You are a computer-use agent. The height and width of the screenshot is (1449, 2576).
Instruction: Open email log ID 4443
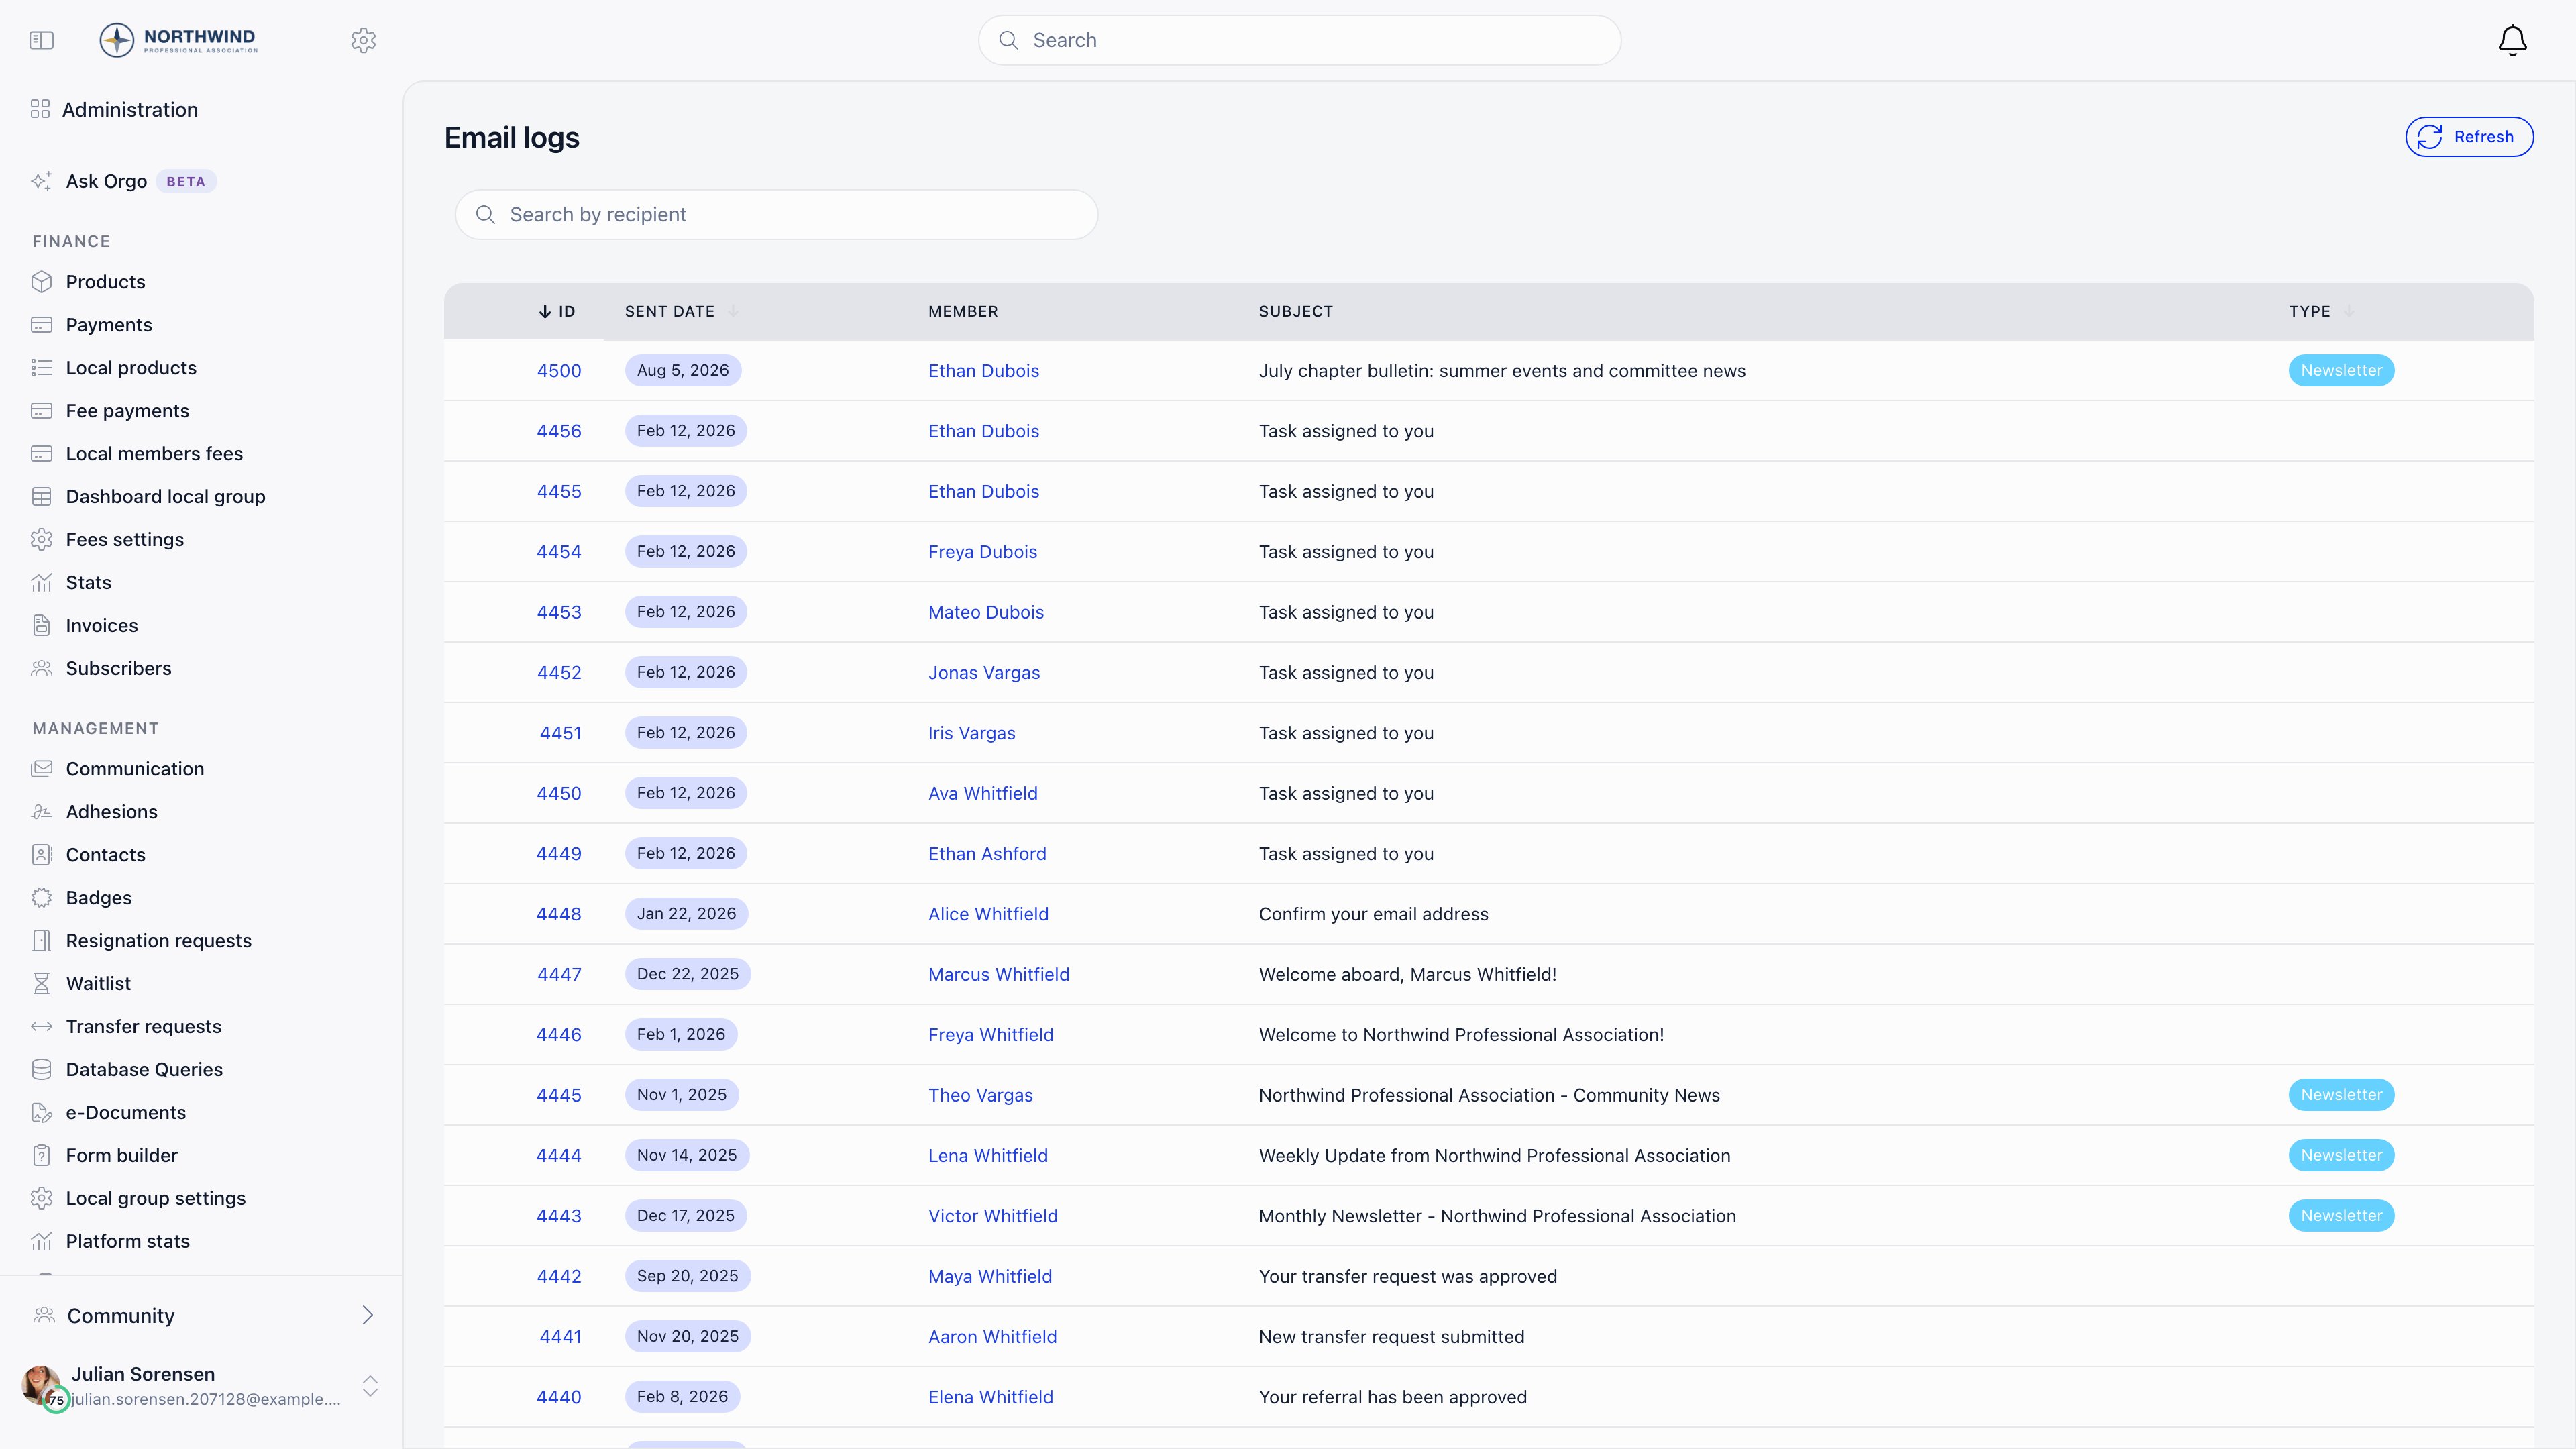(558, 1216)
